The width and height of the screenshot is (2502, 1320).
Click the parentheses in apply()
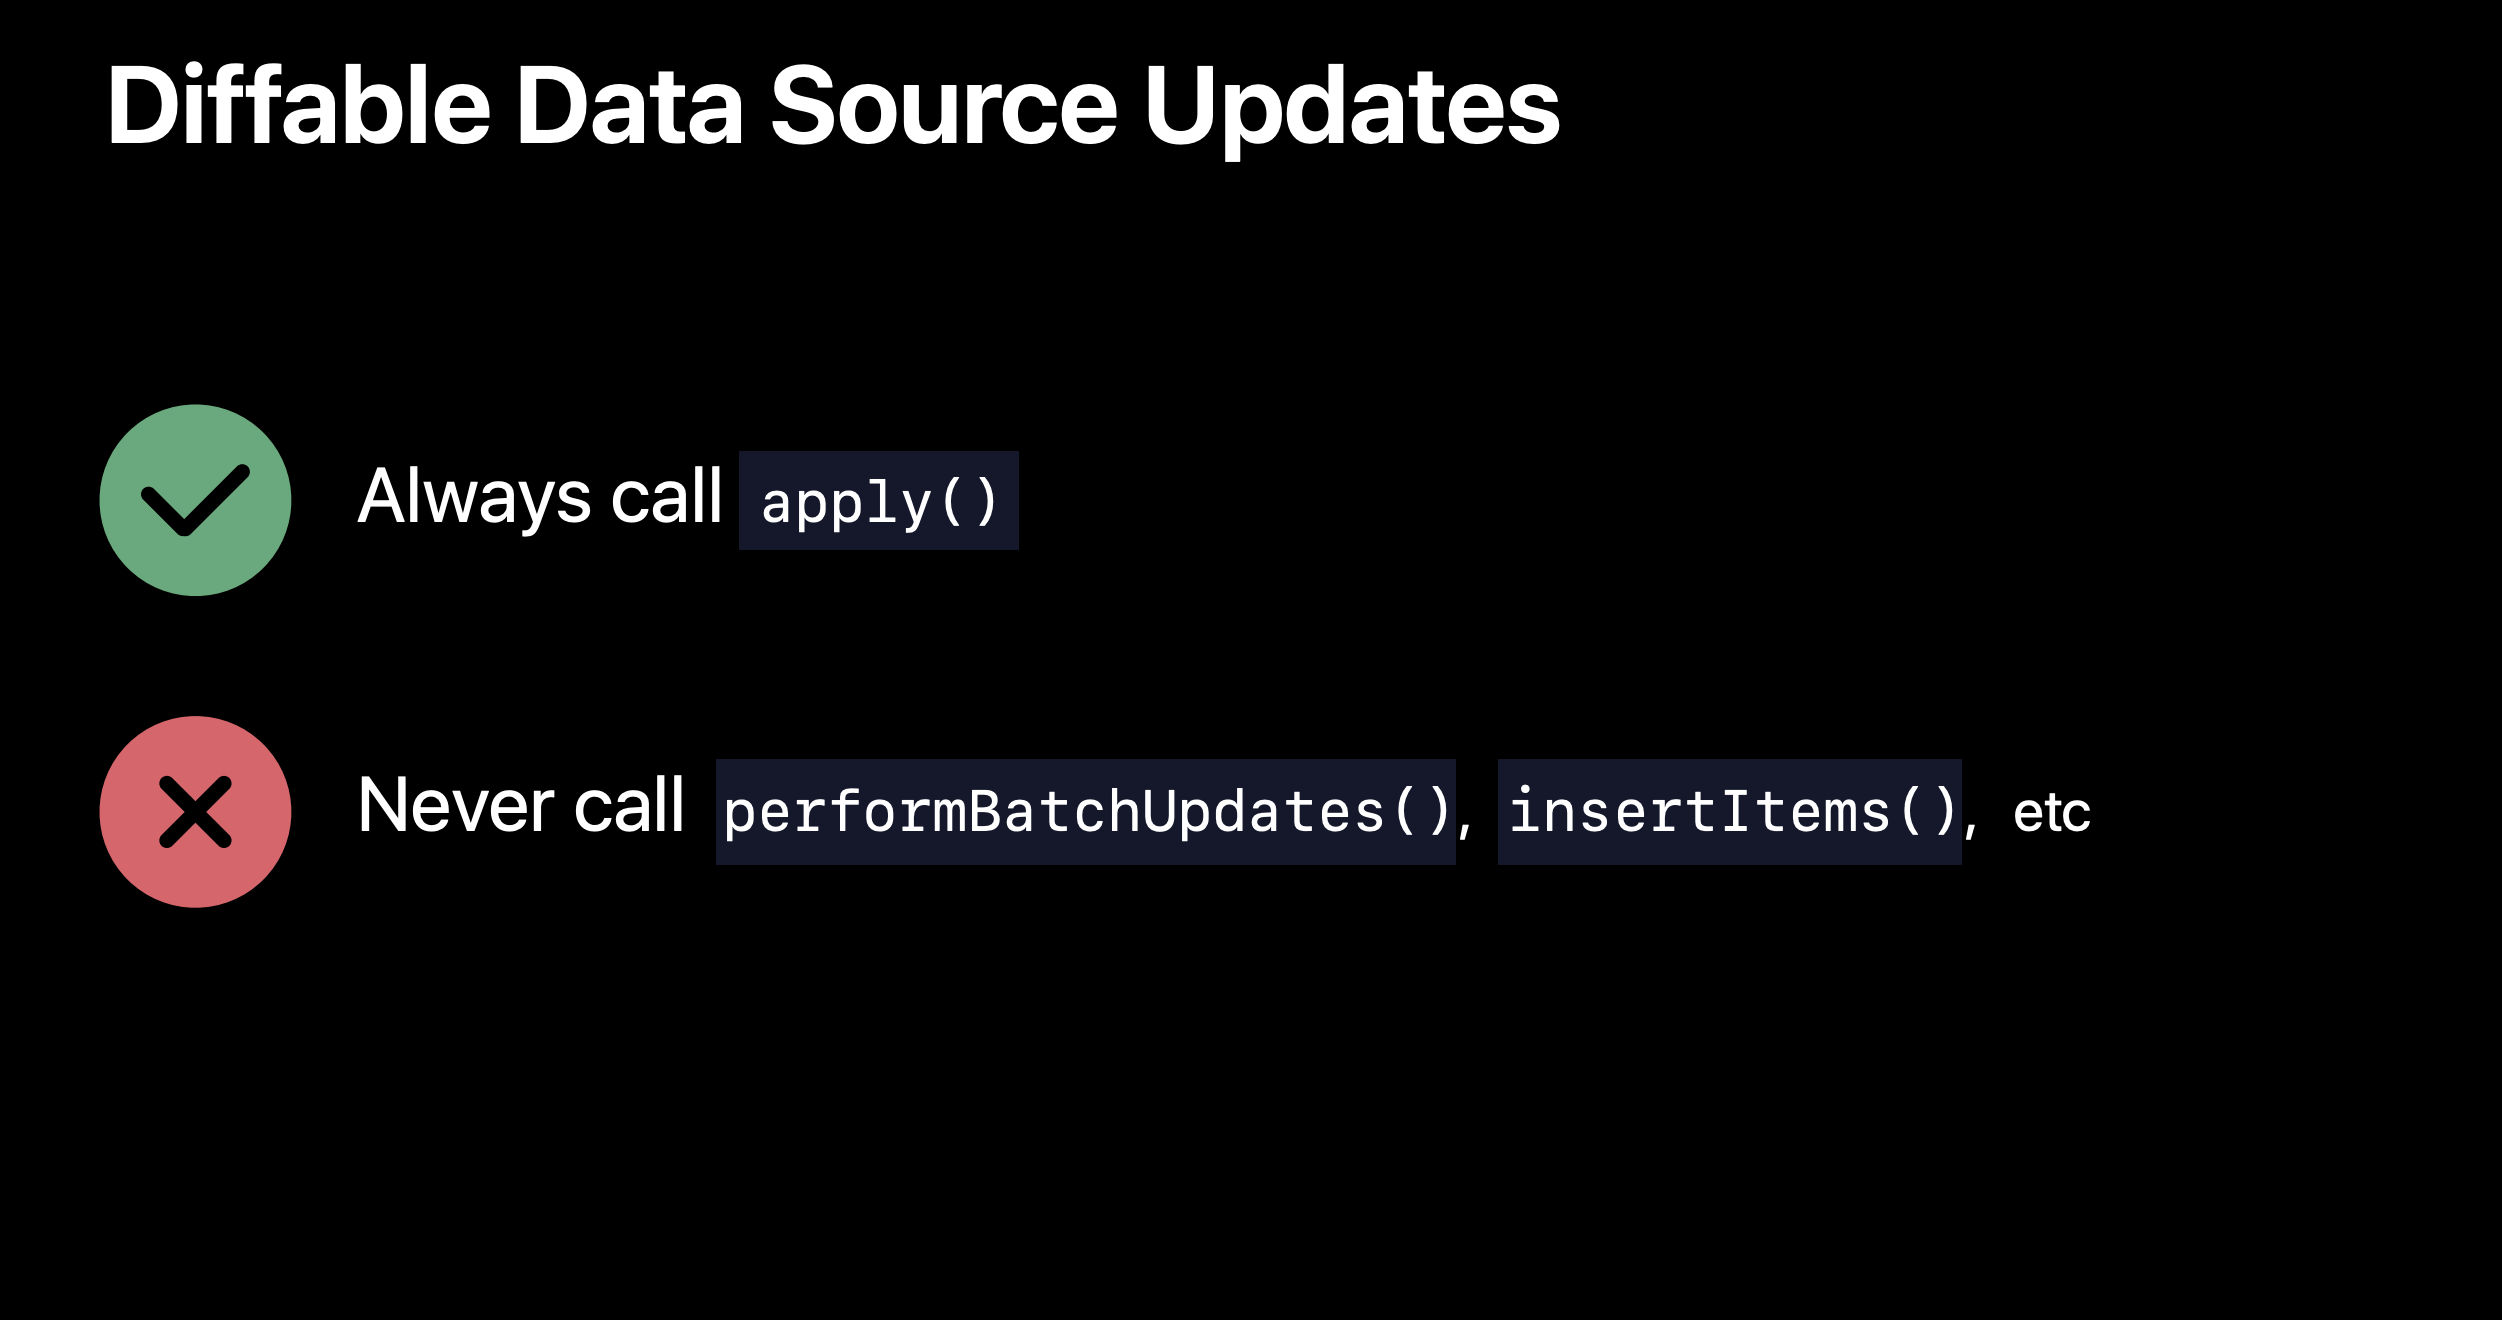pyautogui.click(x=969, y=501)
